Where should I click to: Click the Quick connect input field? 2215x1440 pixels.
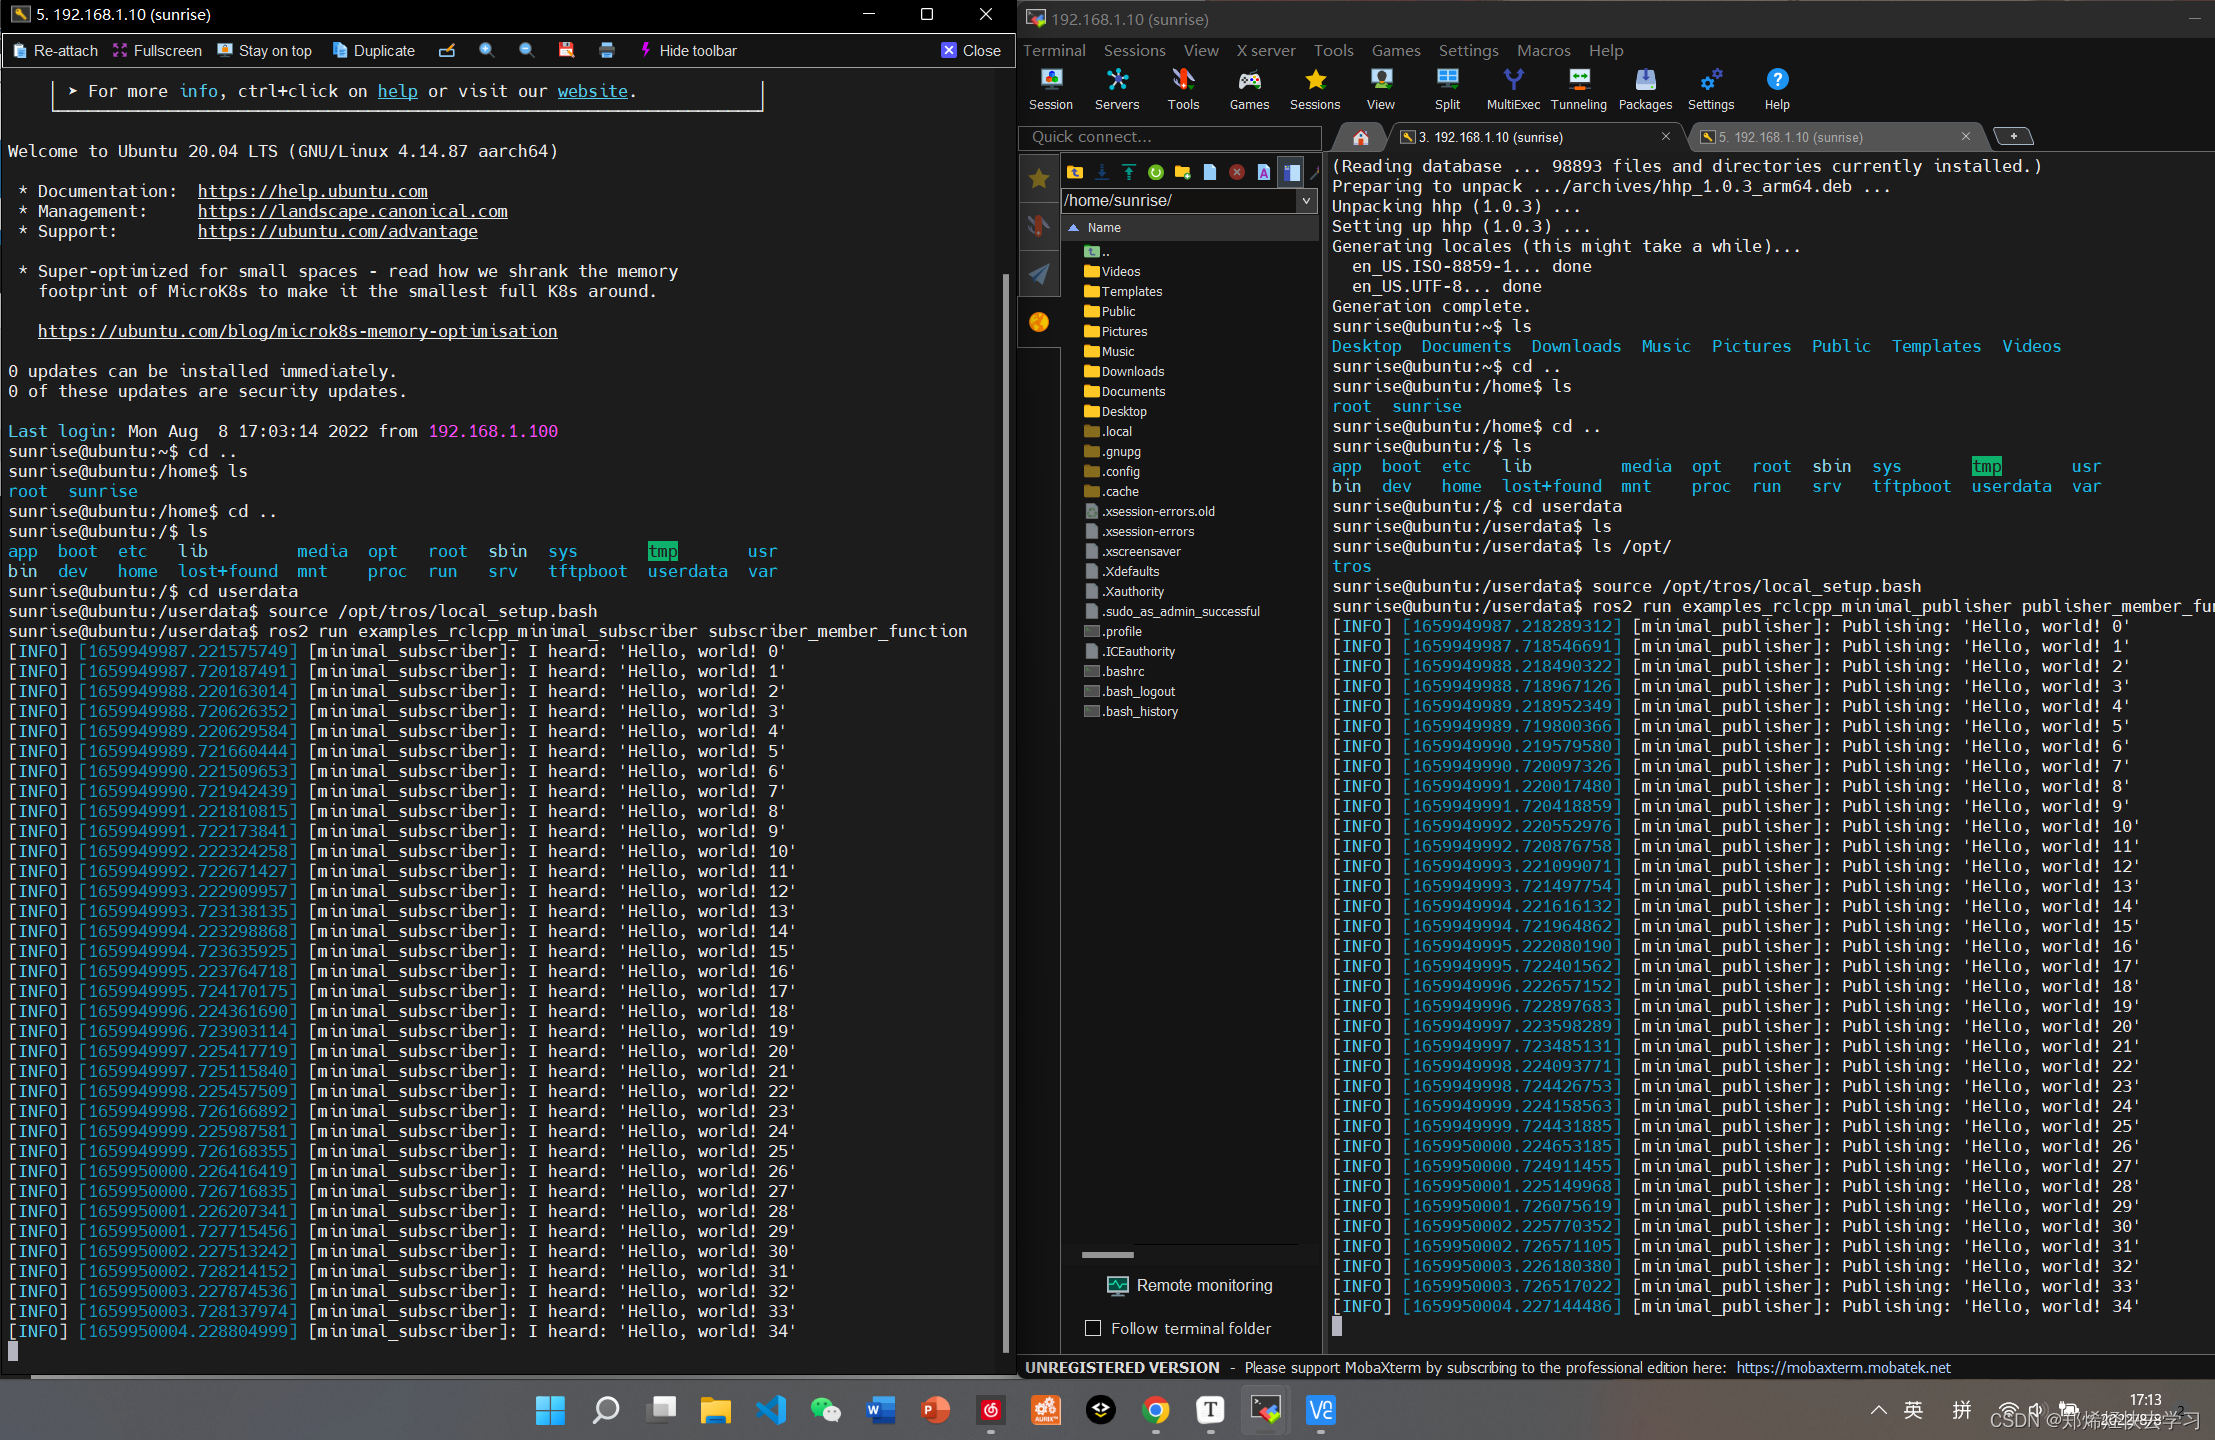[x=1168, y=137]
